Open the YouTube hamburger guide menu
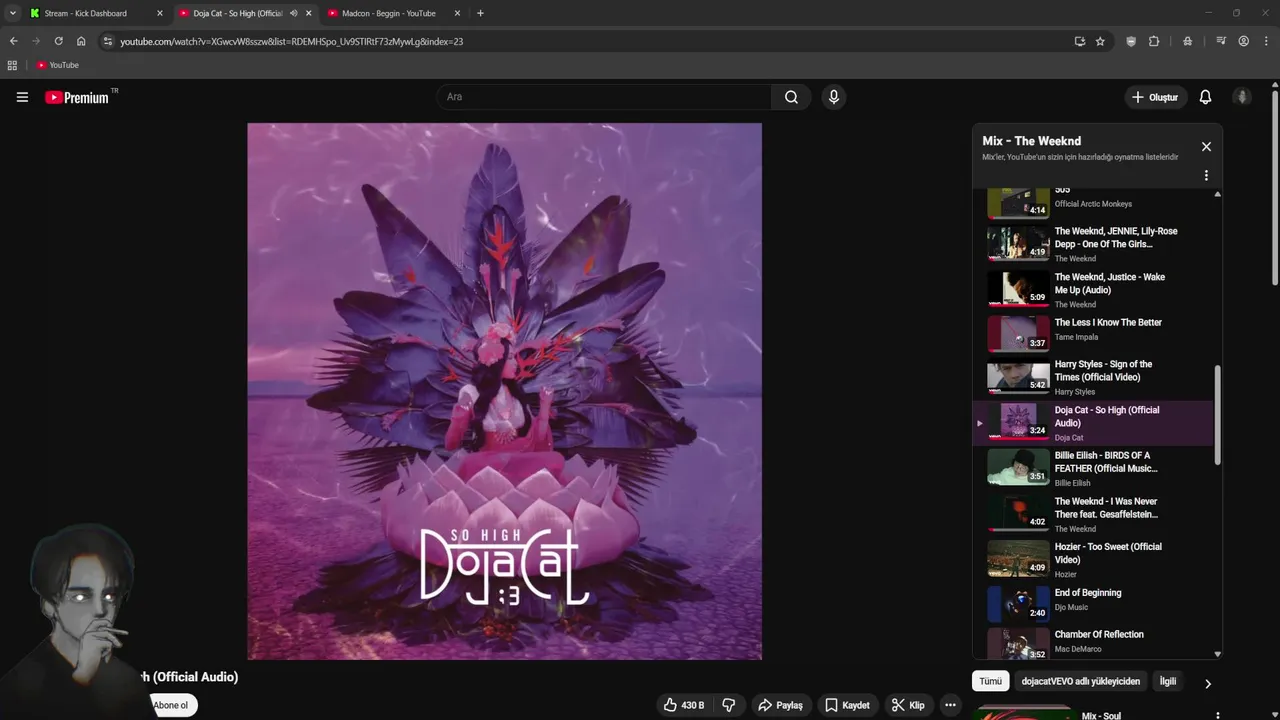 (22, 97)
